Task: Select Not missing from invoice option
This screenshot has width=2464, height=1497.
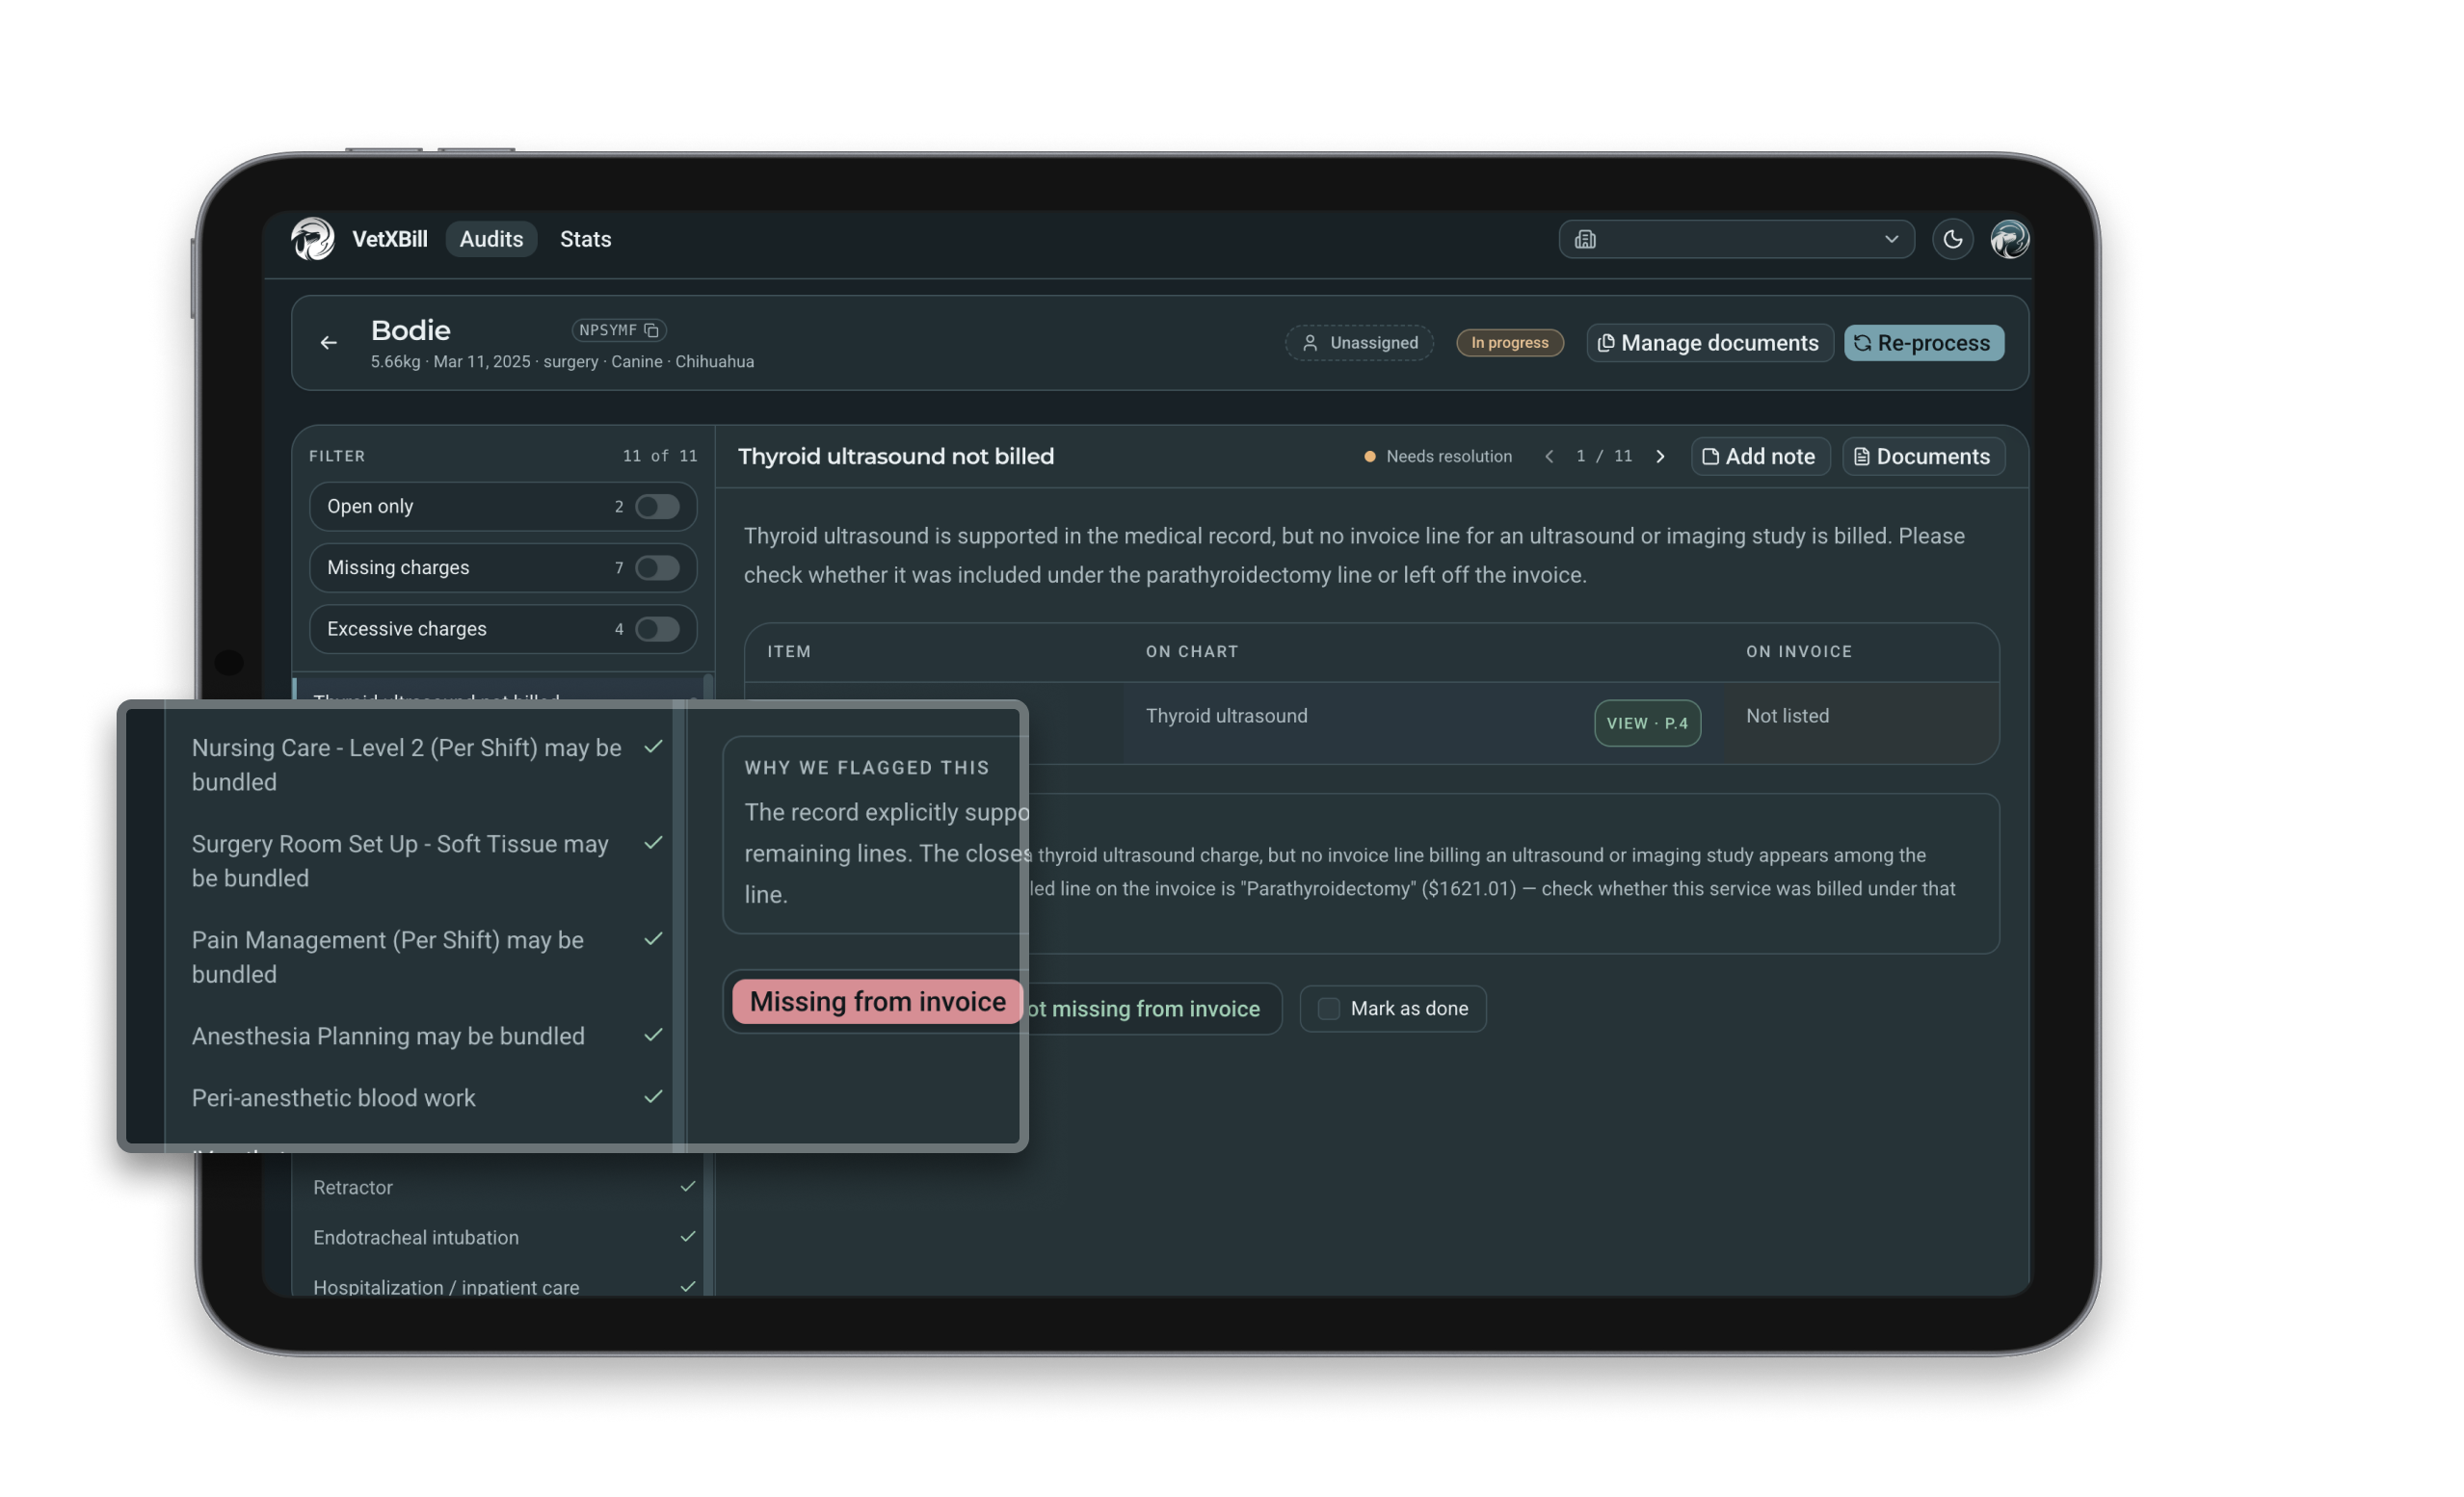Action: [1143, 1008]
